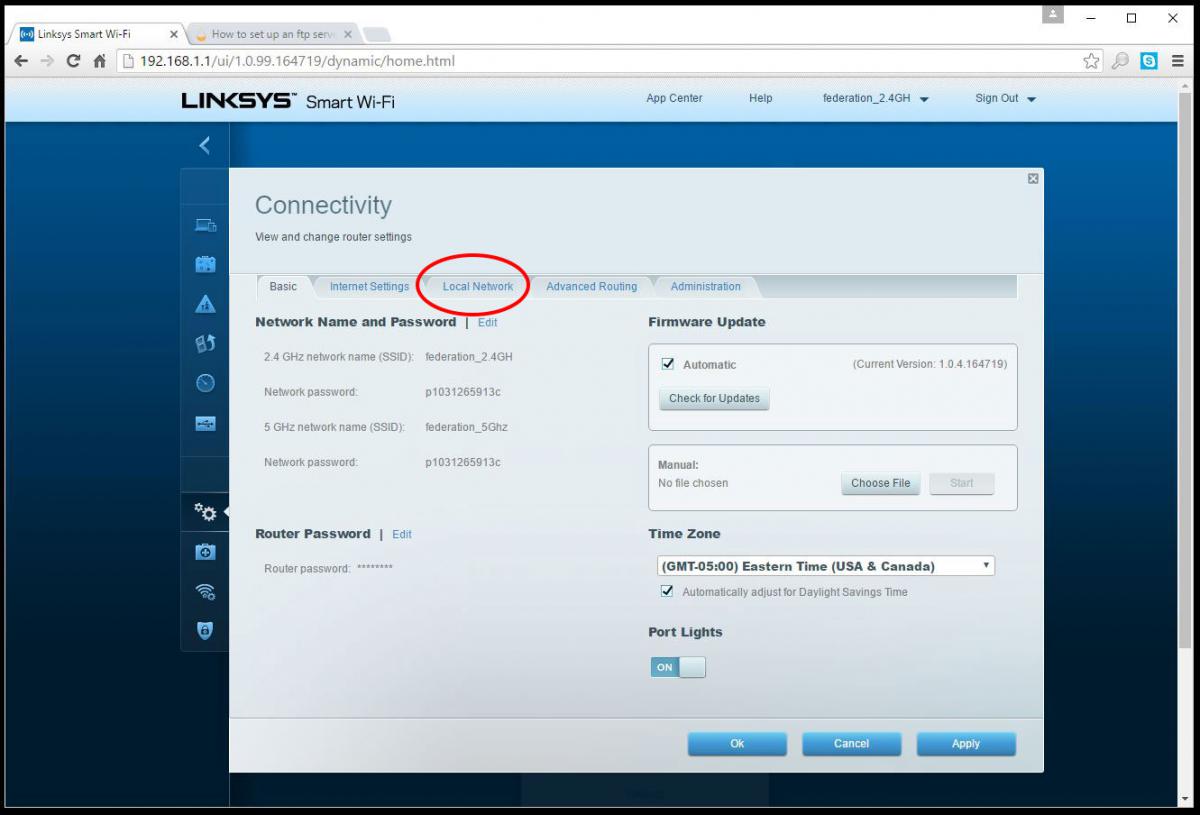Collapse the sidebar with the left chevron
Viewport: 1200px width, 815px height.
204,146
